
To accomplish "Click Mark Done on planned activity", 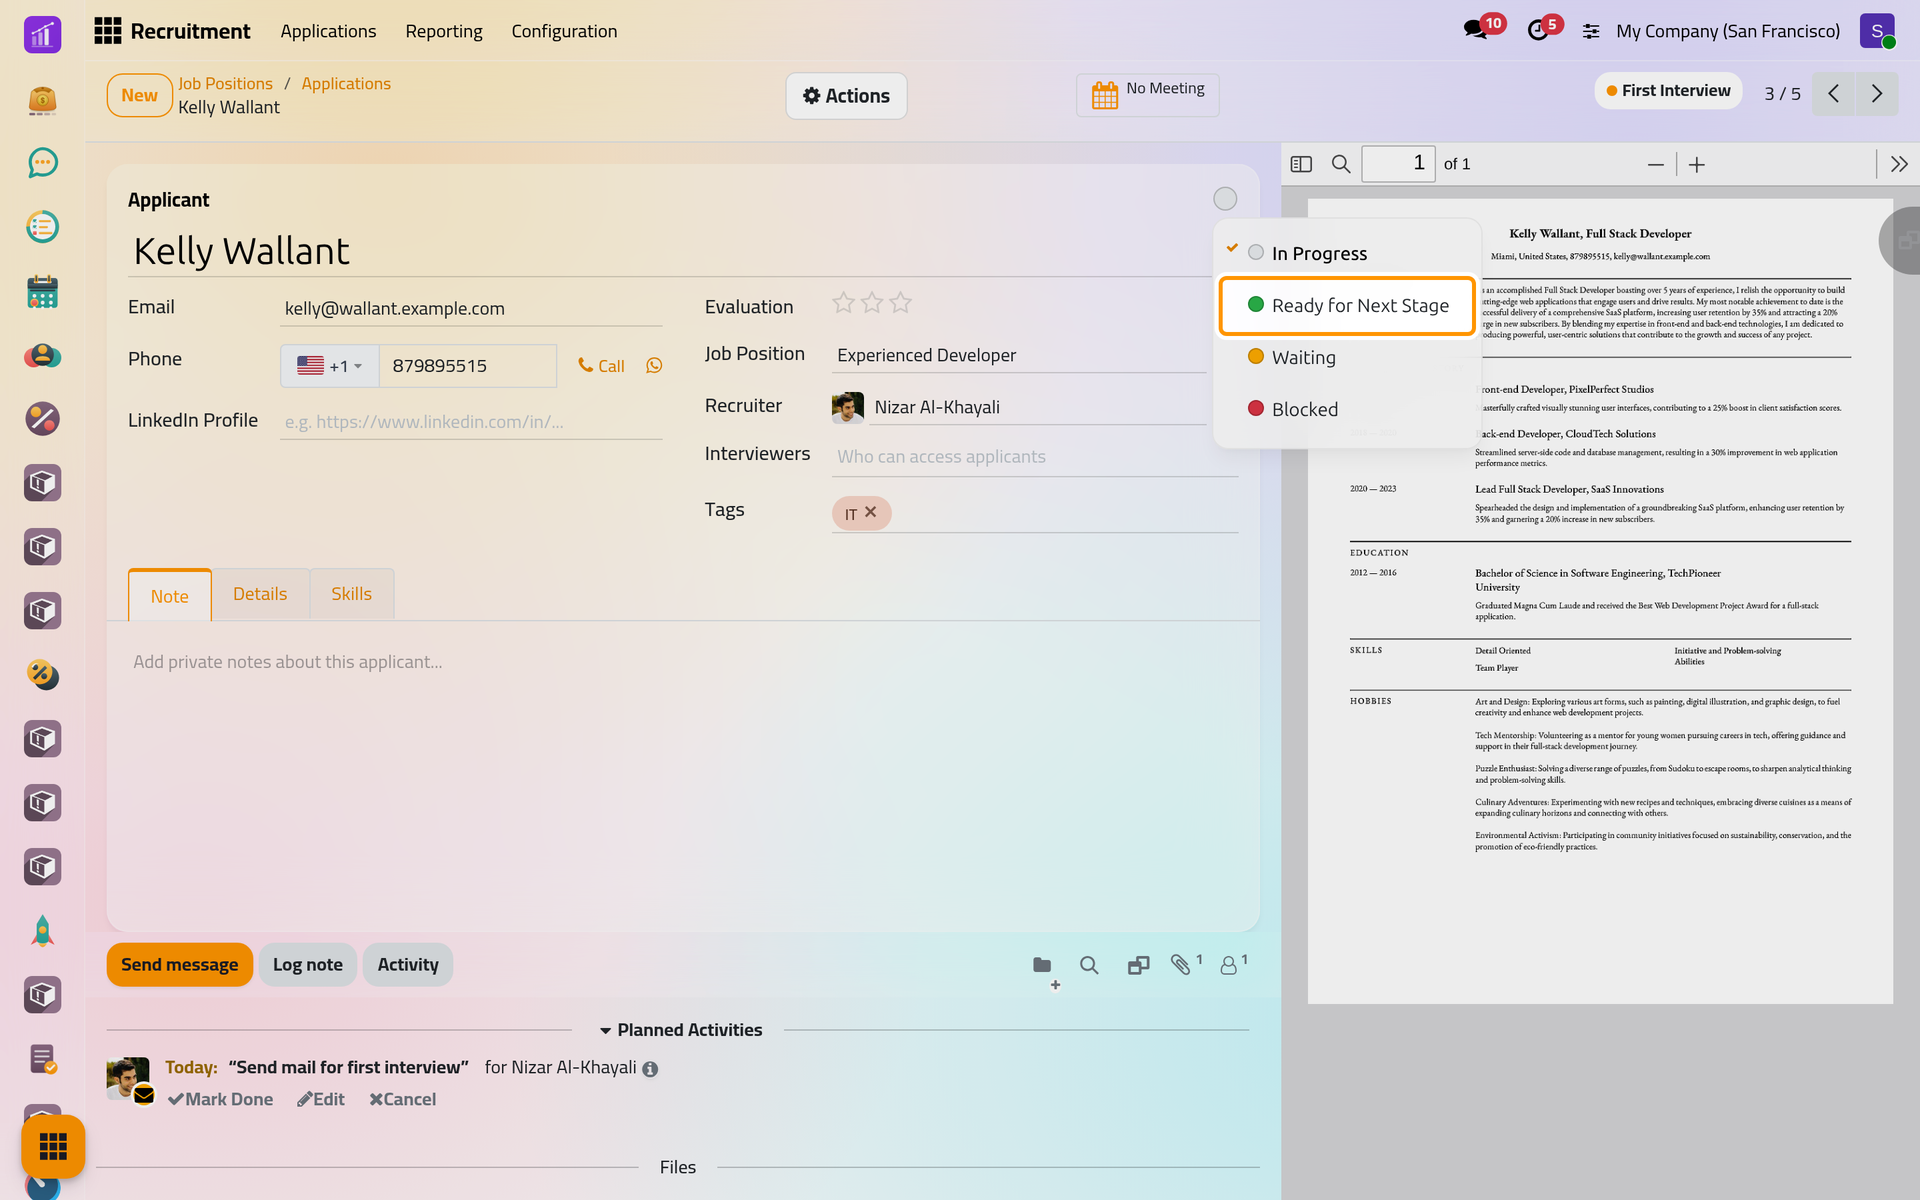I will point(220,1099).
